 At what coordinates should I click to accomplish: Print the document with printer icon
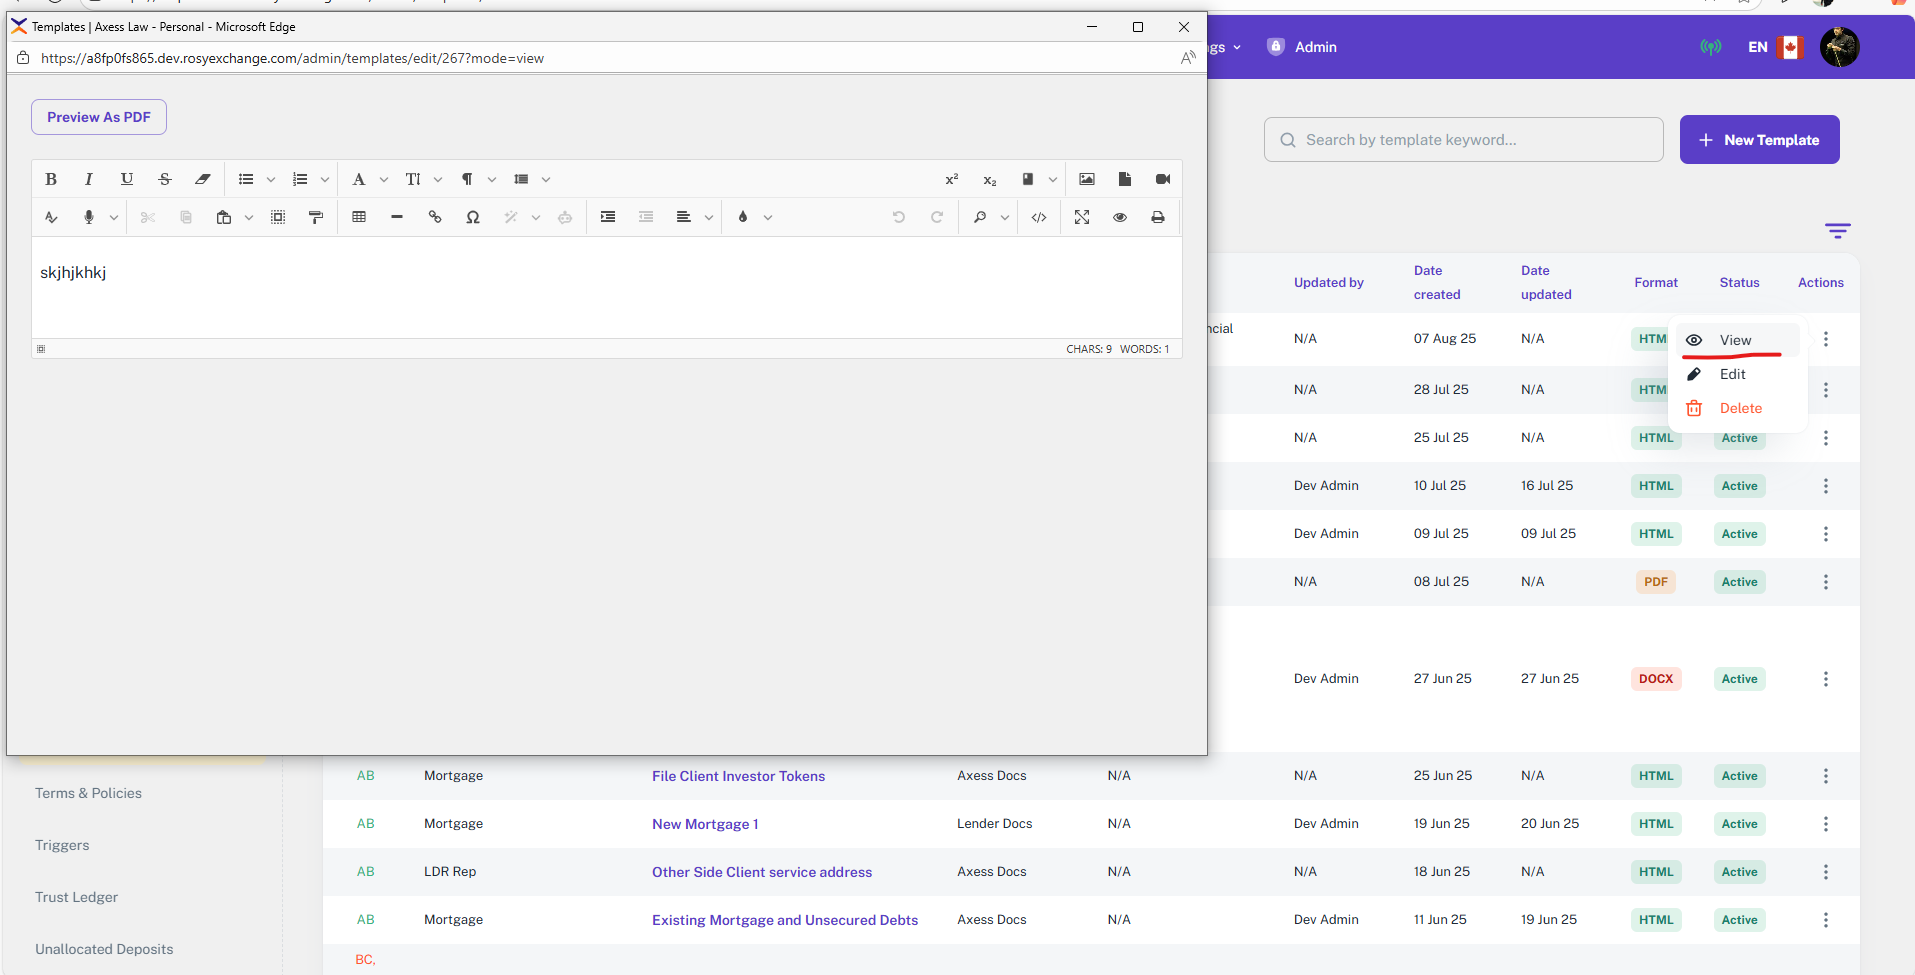point(1158,217)
